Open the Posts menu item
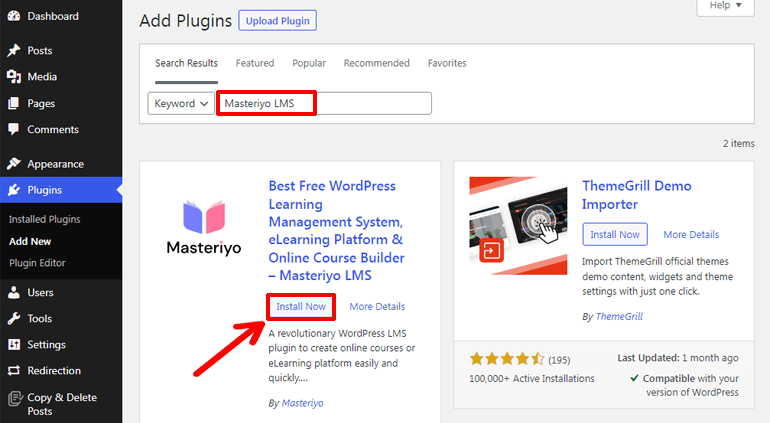The image size is (770, 423). [x=39, y=51]
